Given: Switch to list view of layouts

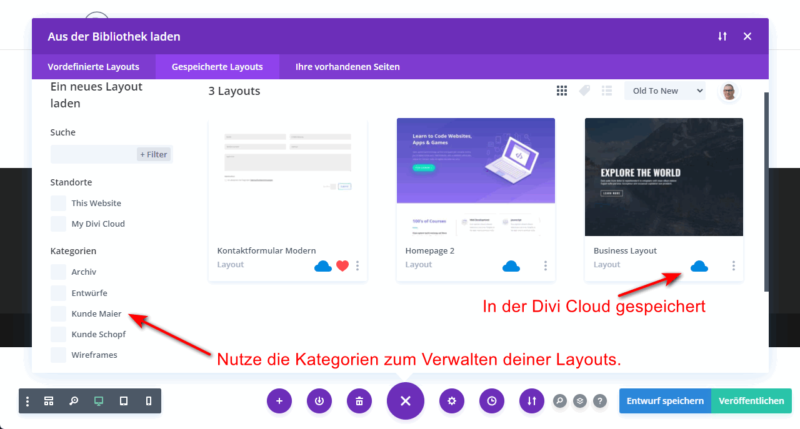Looking at the screenshot, I should pyautogui.click(x=606, y=91).
